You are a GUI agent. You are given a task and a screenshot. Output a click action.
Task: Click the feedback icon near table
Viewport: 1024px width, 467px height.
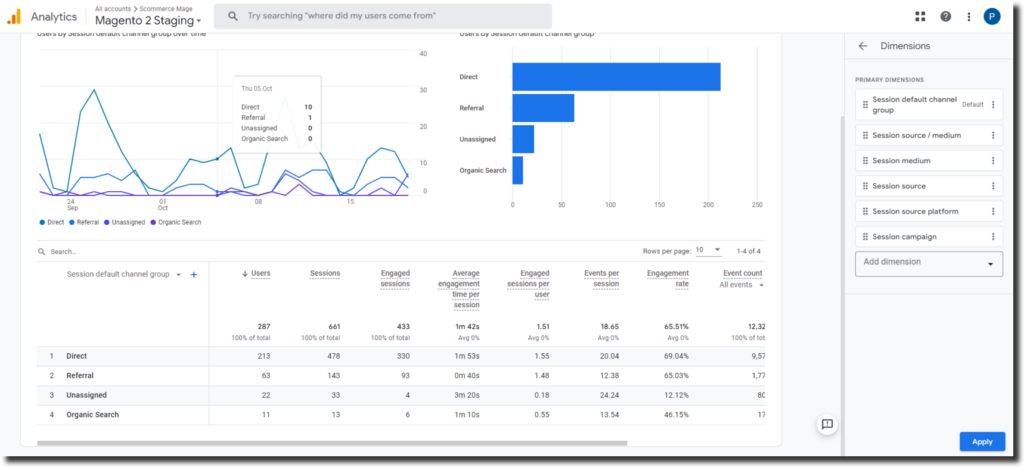point(827,424)
